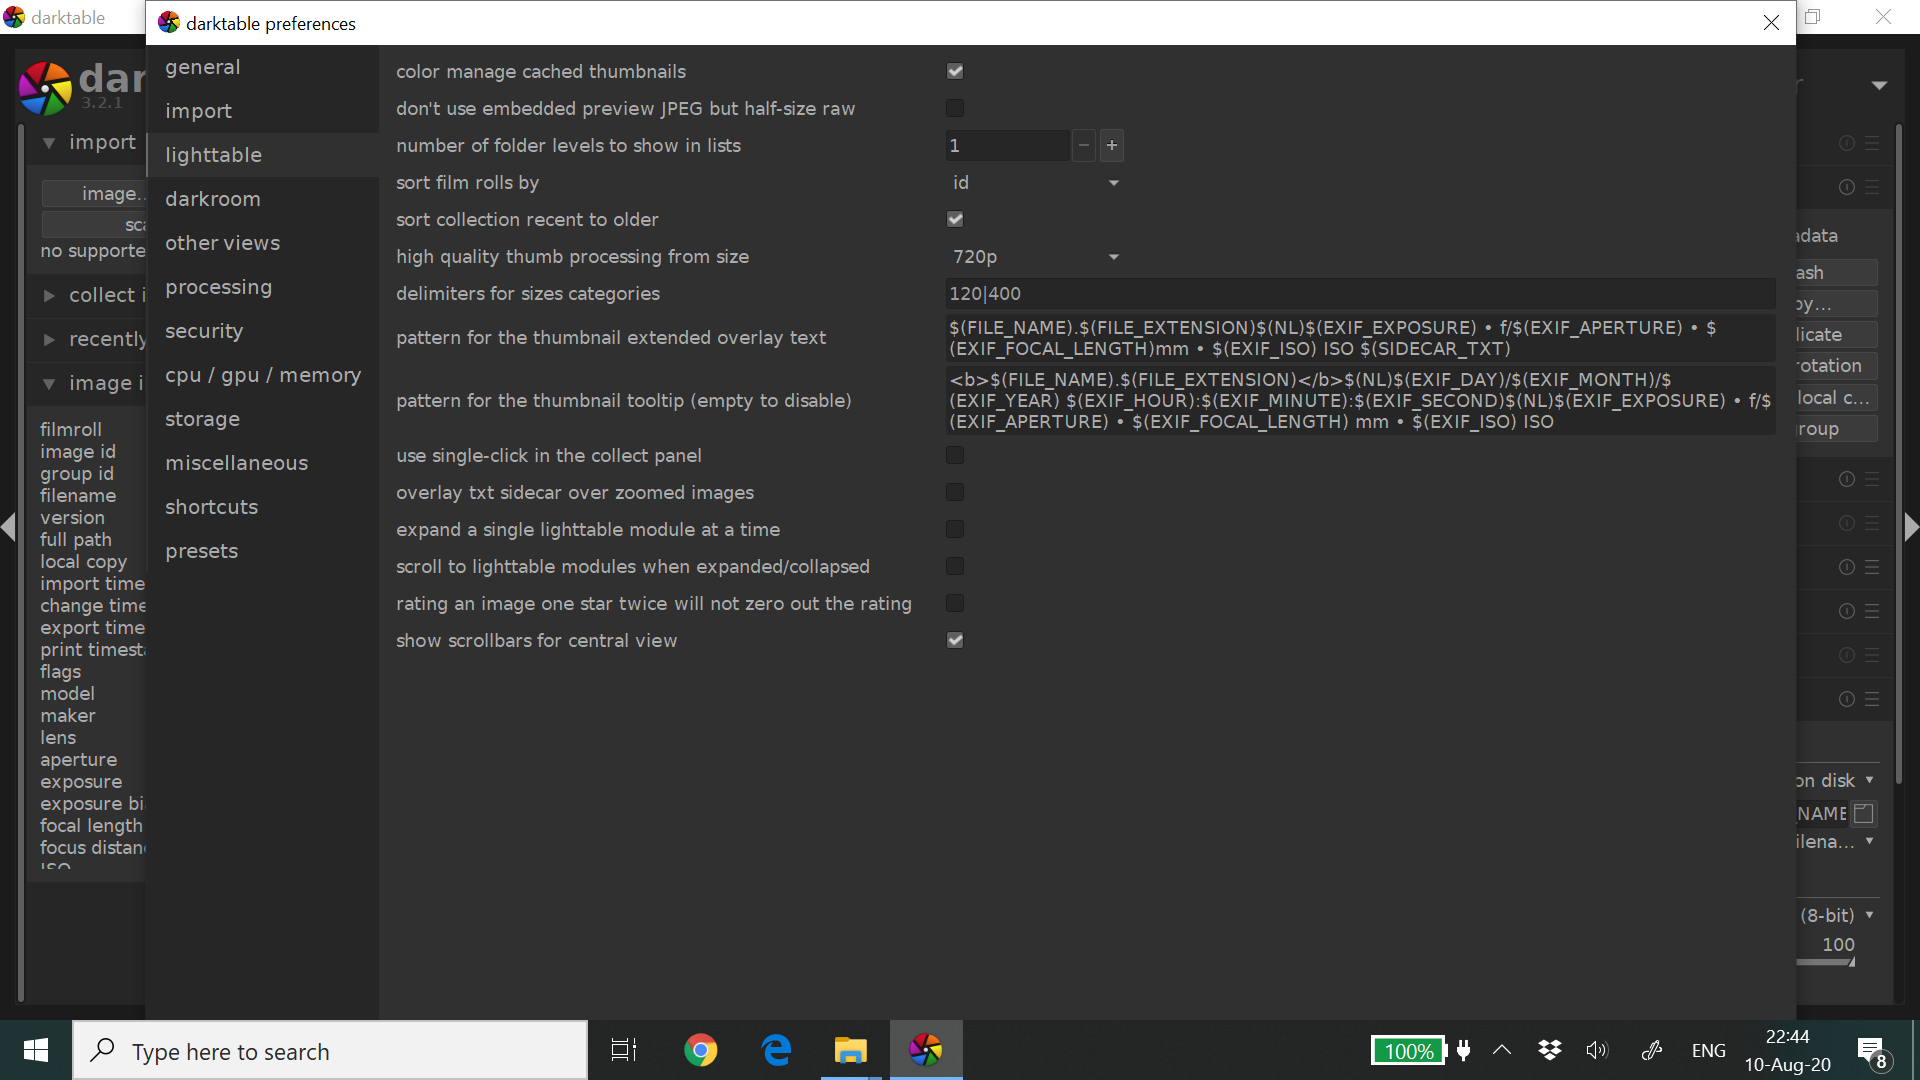Enable expand a single lighttable module
This screenshot has width=1920, height=1080.
coord(955,529)
